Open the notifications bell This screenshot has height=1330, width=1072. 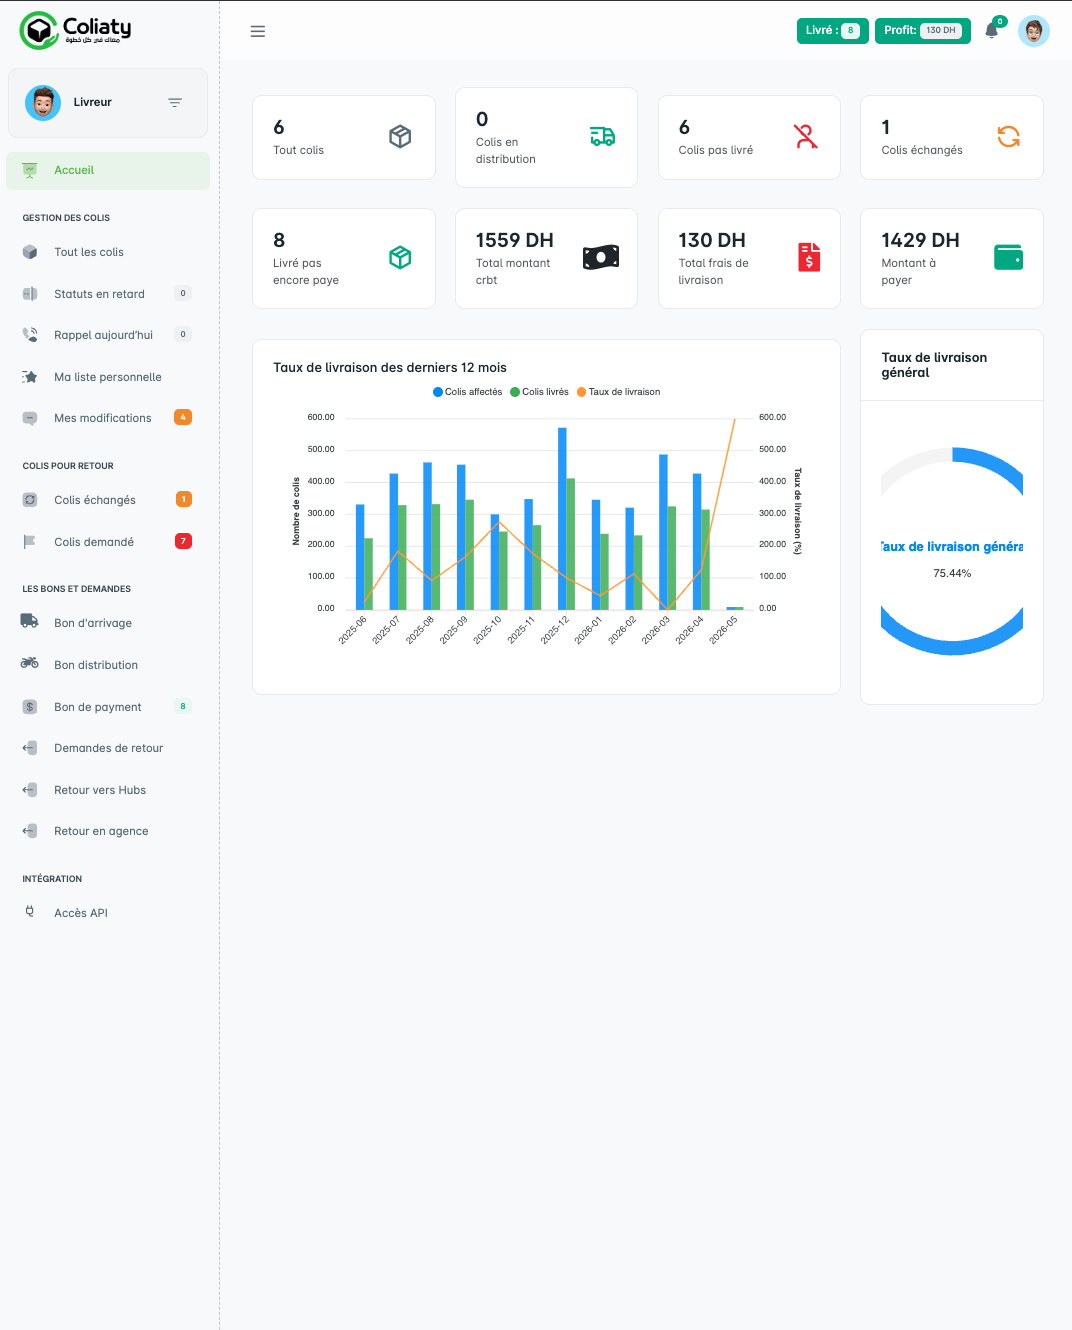(992, 31)
